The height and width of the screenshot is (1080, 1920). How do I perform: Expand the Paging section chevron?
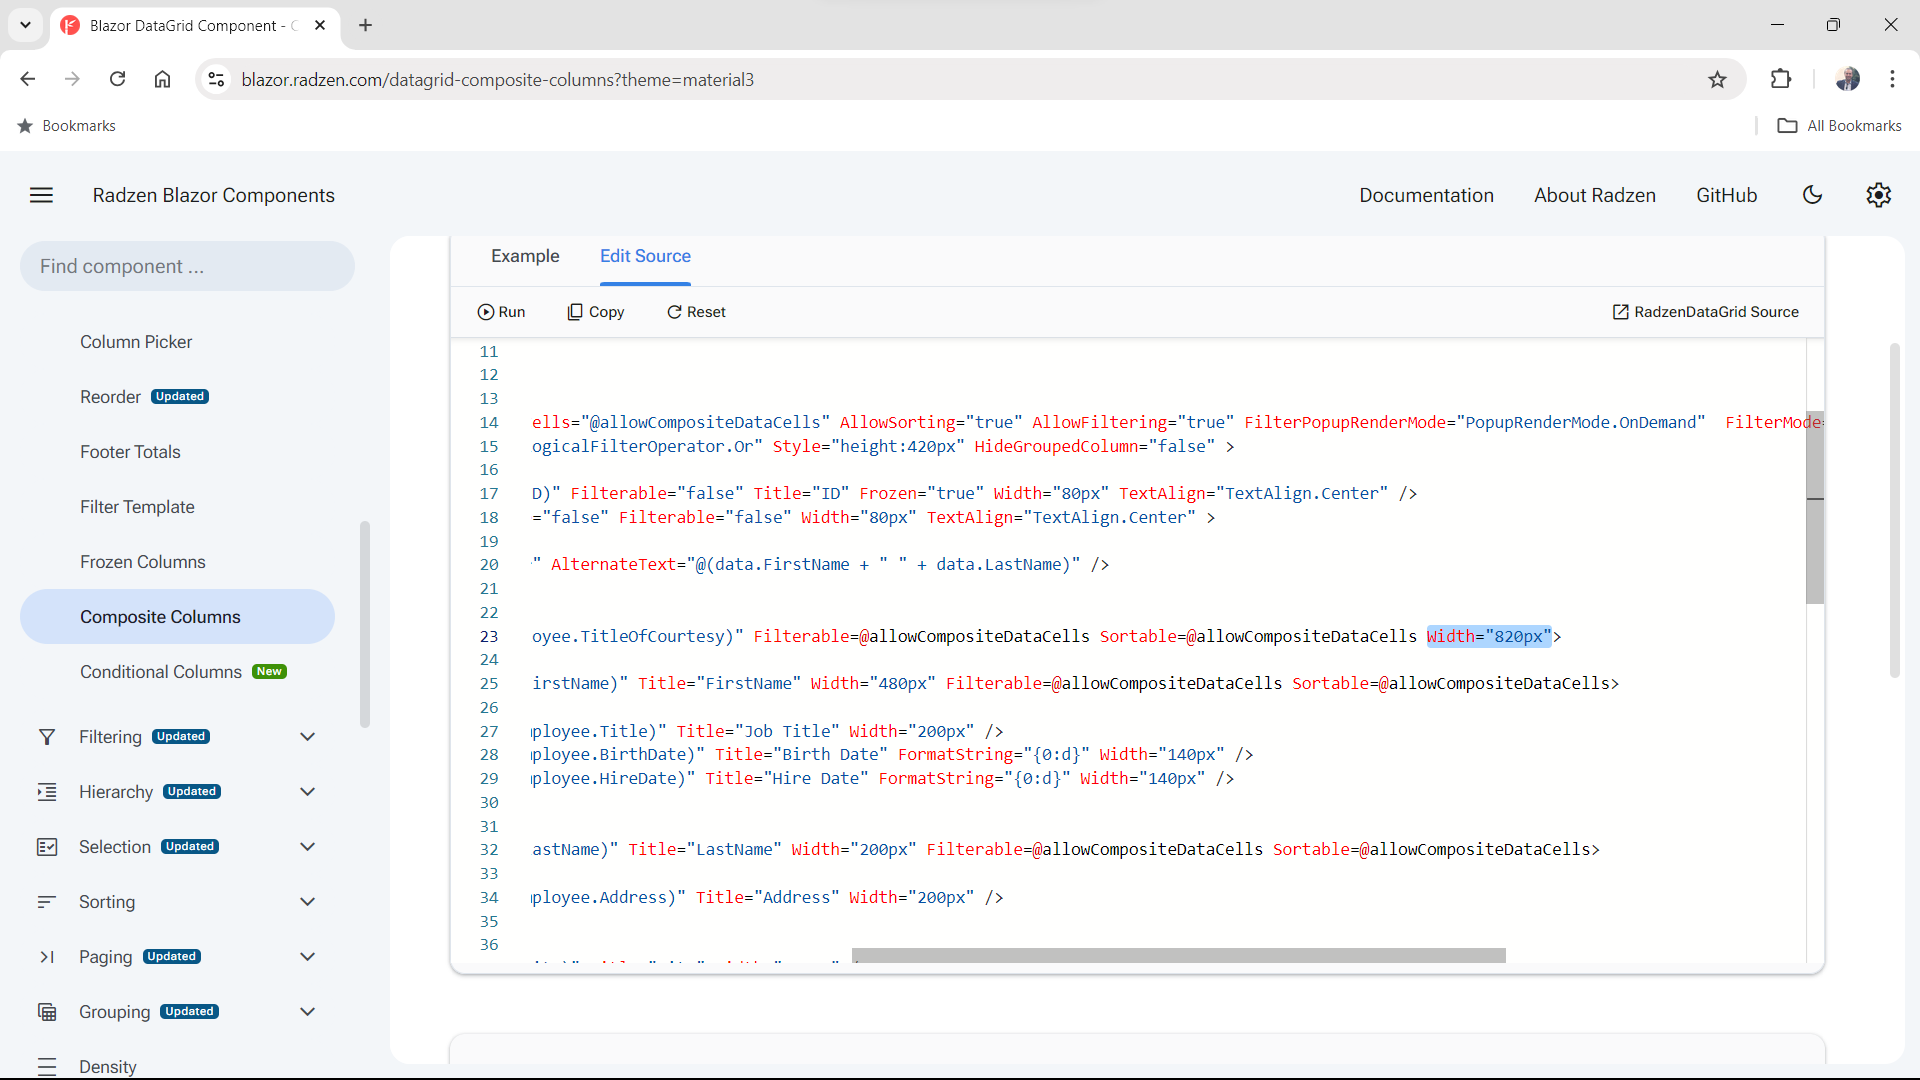[307, 956]
